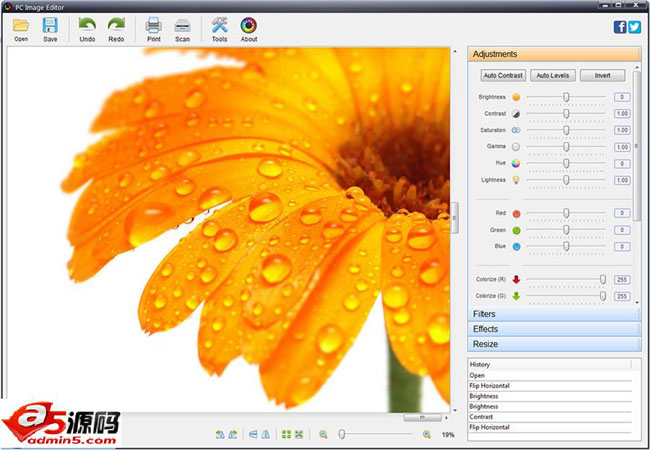The height and width of the screenshot is (450, 650).
Task: Click the Red slider handle
Action: (x=566, y=213)
